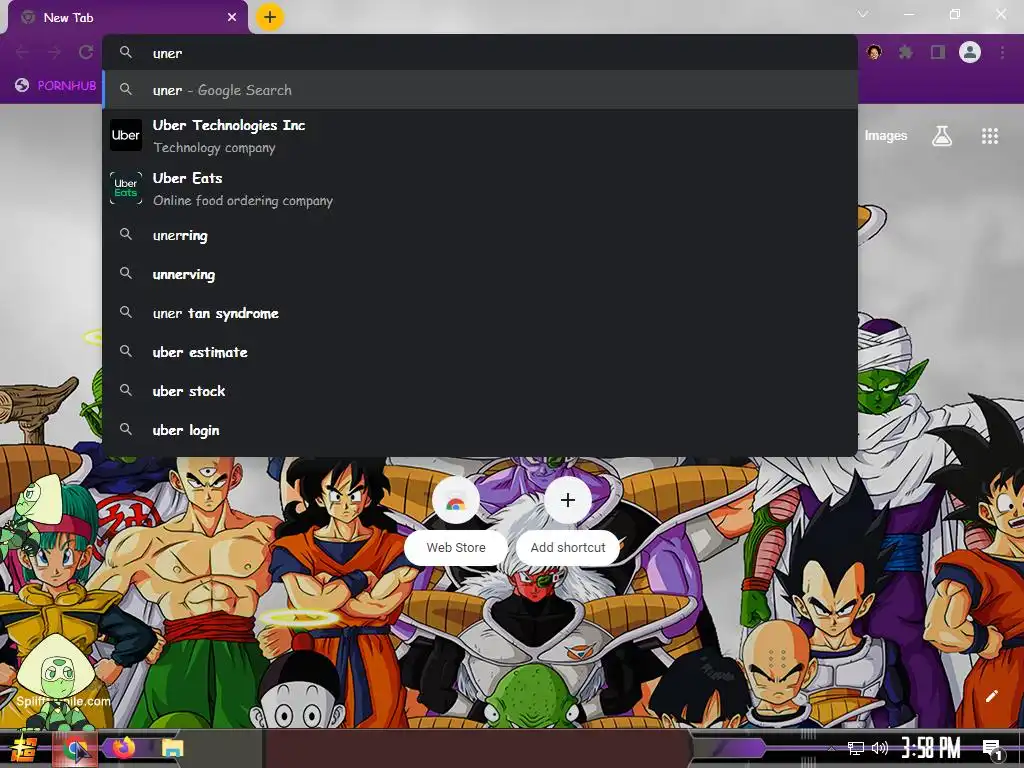The width and height of the screenshot is (1024, 768).
Task: Click the Add shortcut button
Action: click(568, 520)
